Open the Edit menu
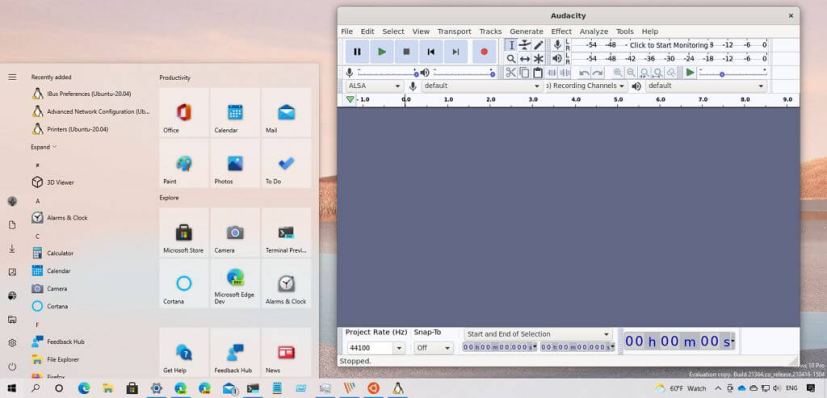Image resolution: width=827 pixels, height=398 pixels. pyautogui.click(x=367, y=32)
